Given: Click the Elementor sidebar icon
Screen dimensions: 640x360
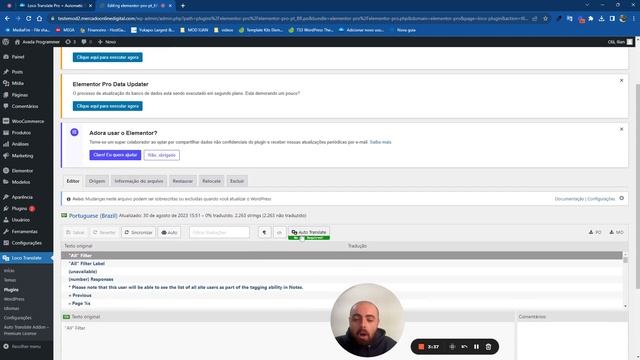Looking at the screenshot, I should (x=6, y=171).
